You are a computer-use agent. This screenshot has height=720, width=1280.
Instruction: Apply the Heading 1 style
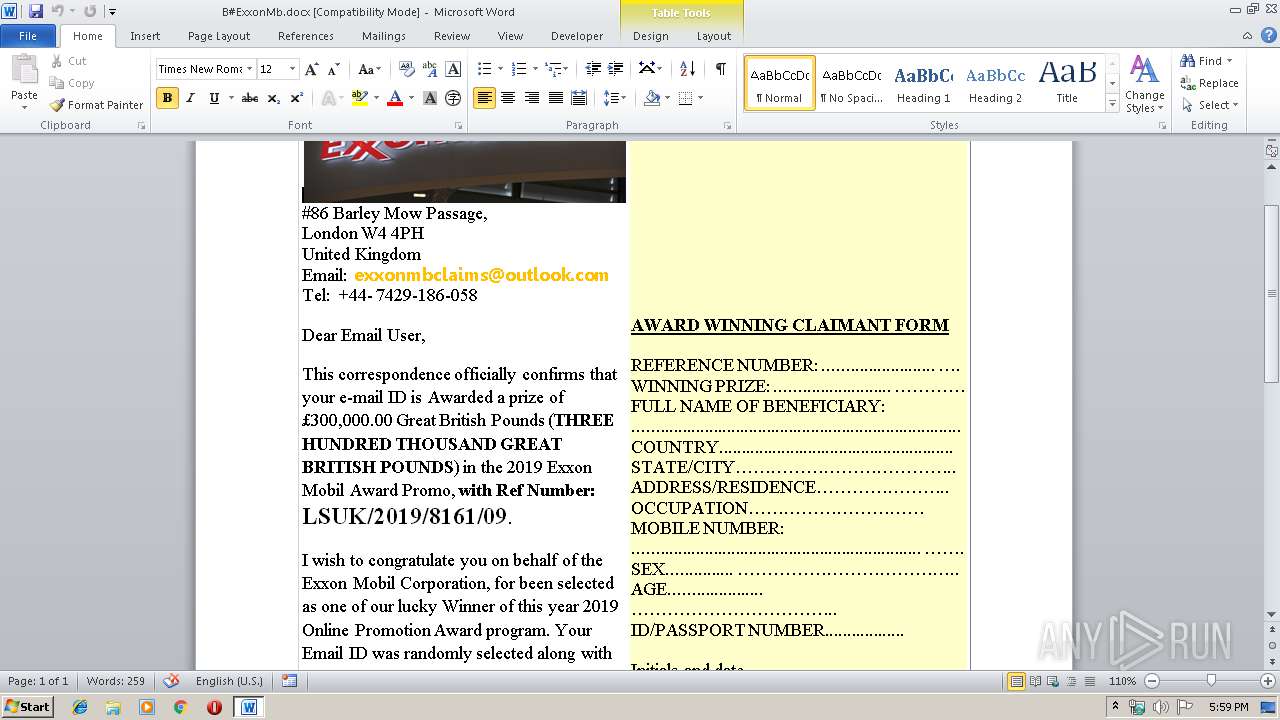(x=923, y=83)
